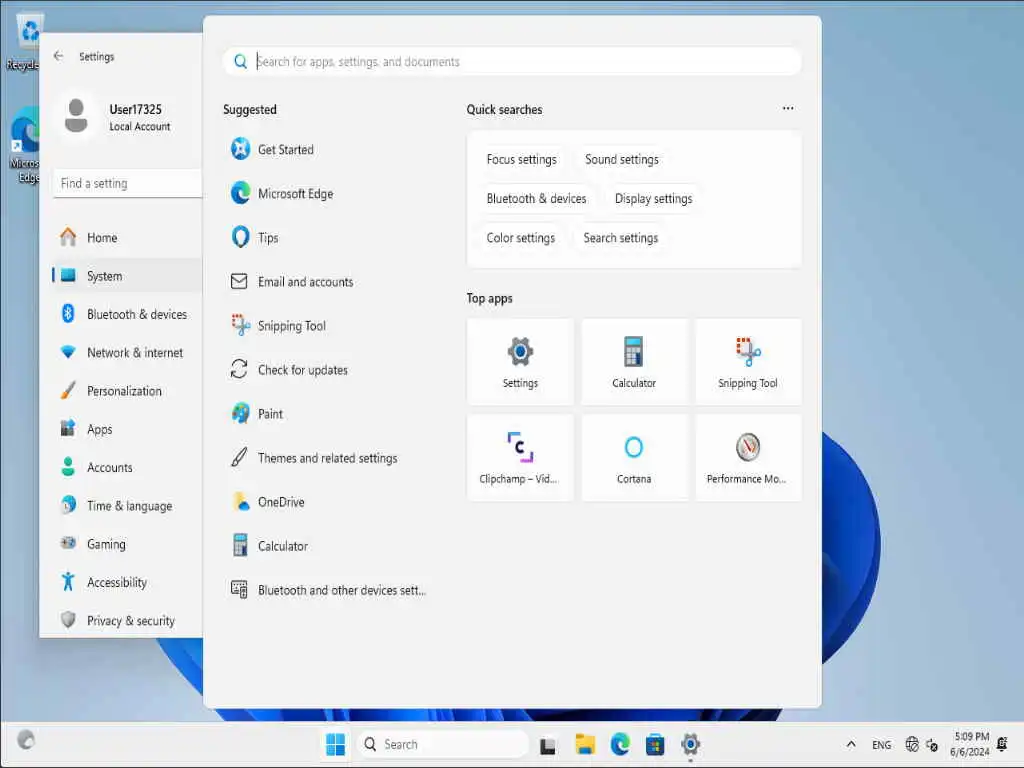1024x768 pixels.
Task: Open Bluetooth & devices in Settings sidebar
Action: [x=126, y=314]
